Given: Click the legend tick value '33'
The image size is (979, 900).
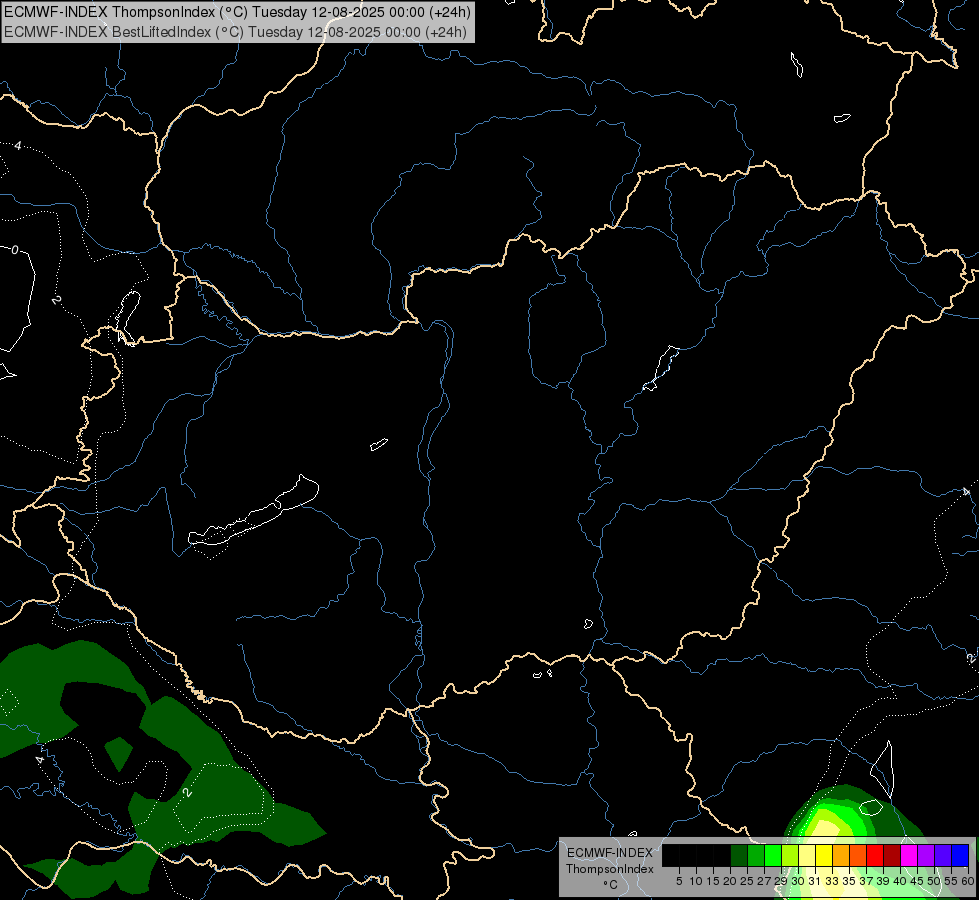Looking at the screenshot, I should tap(832, 881).
